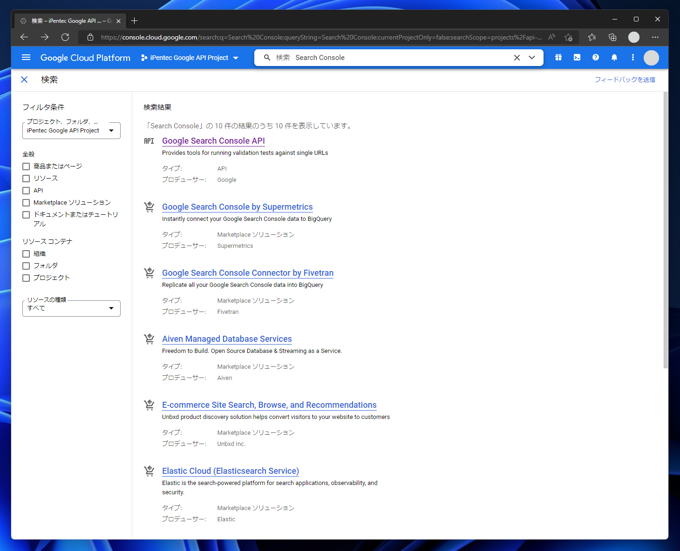Check the リソース filter checkbox
The height and width of the screenshot is (551, 680).
(x=26, y=179)
